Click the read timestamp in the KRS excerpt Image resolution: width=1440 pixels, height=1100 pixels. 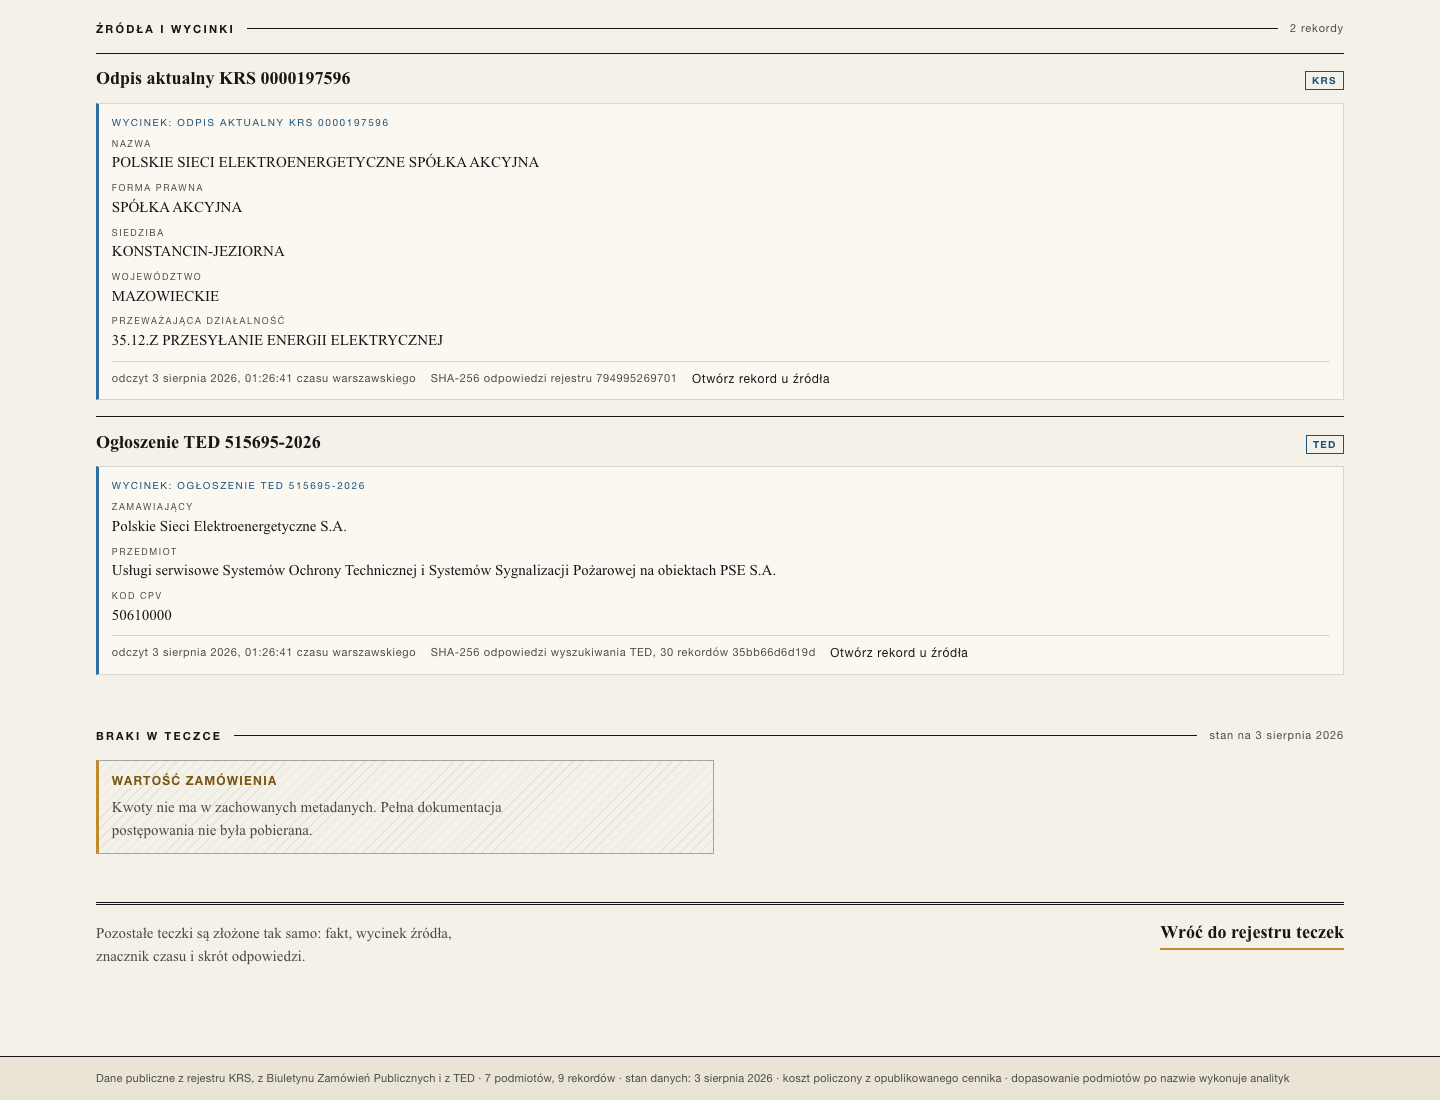pyautogui.click(x=264, y=379)
